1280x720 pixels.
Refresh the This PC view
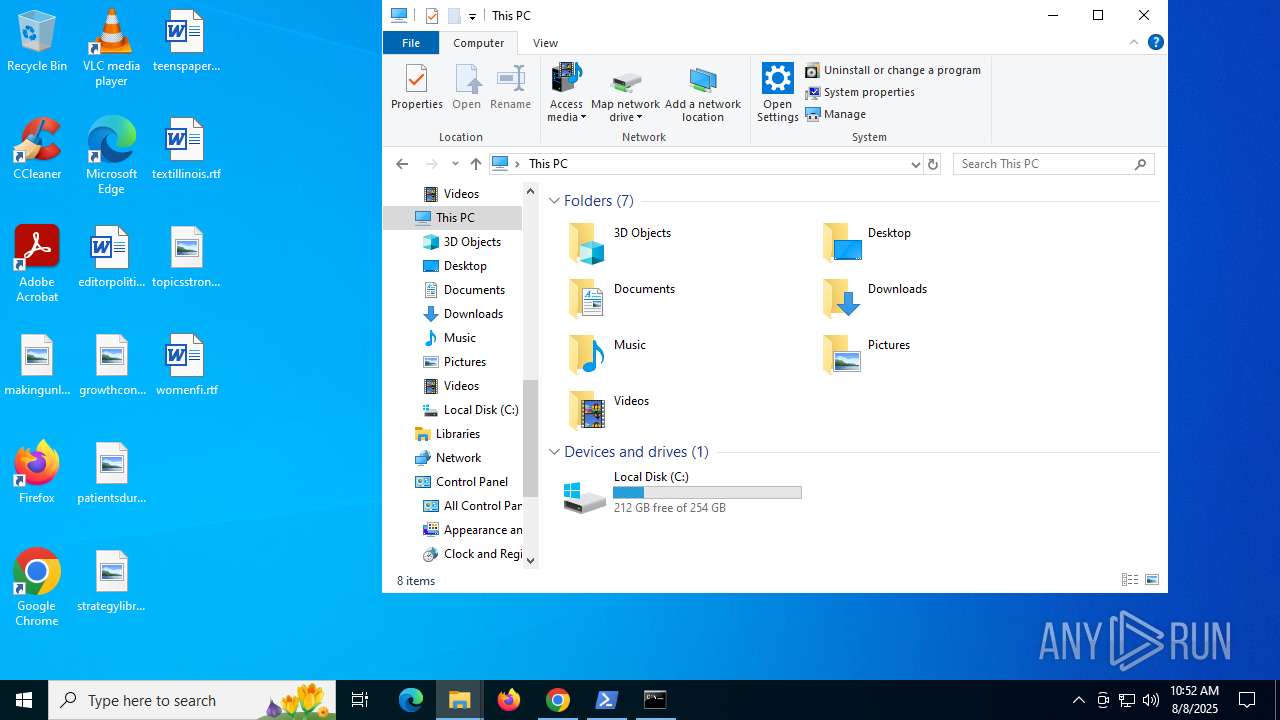933,164
